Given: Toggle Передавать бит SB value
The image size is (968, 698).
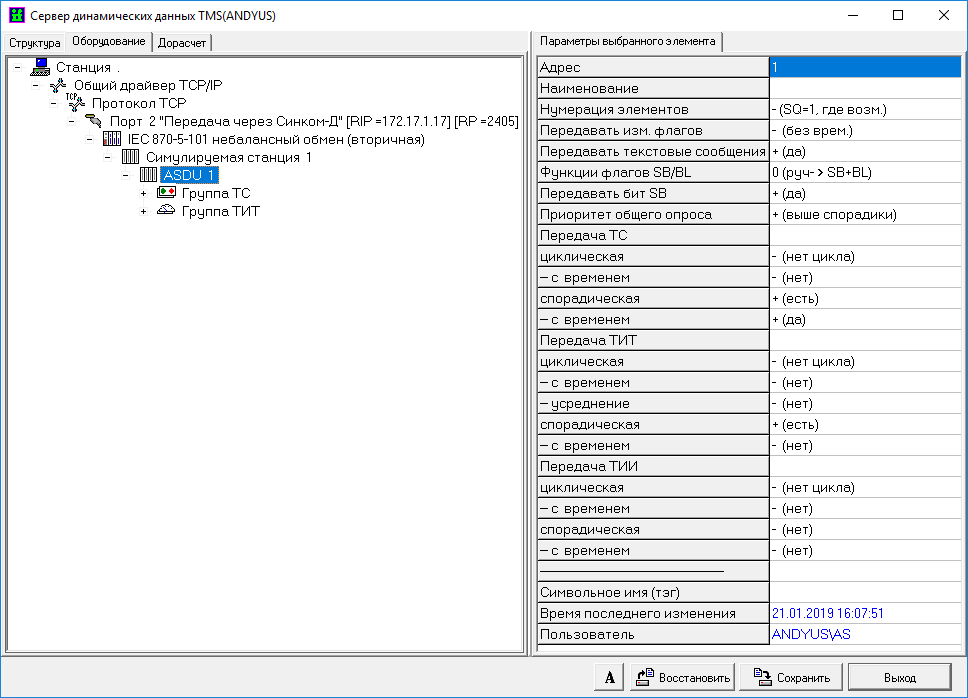Looking at the screenshot, I should (865, 193).
